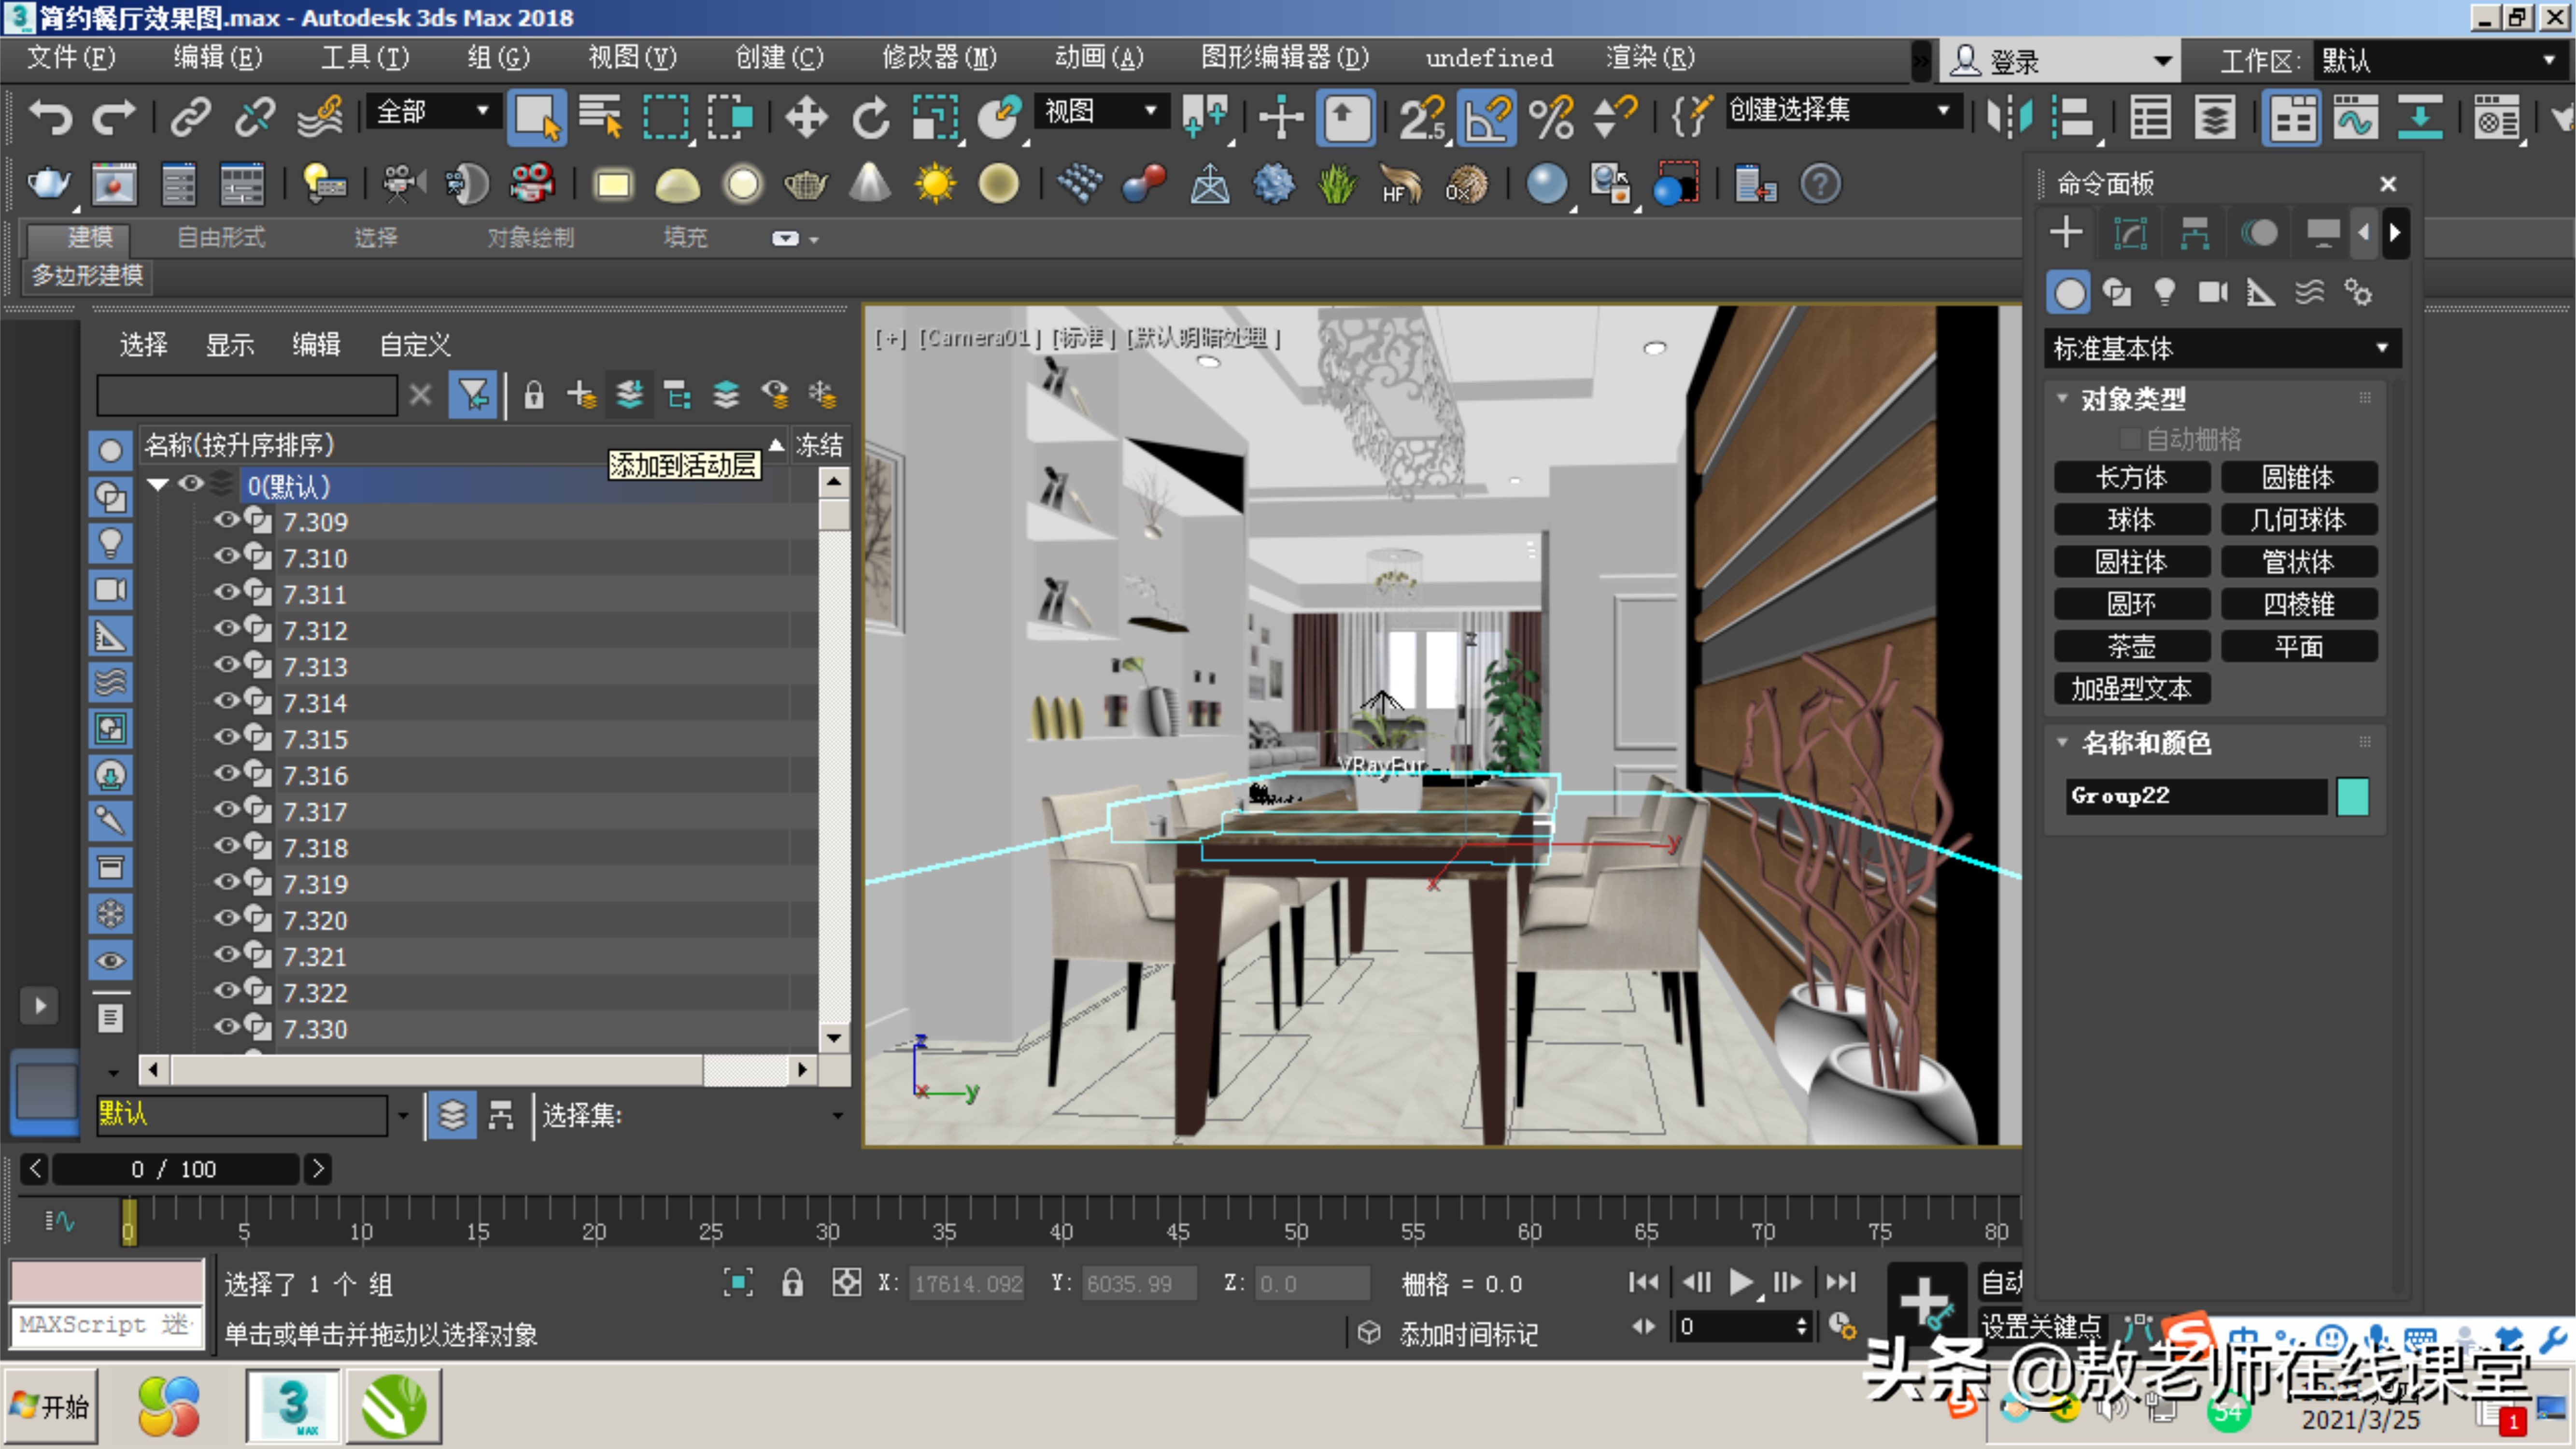Open the 渲染 menu
Image resolution: width=2576 pixels, height=1449 pixels.
[1646, 58]
